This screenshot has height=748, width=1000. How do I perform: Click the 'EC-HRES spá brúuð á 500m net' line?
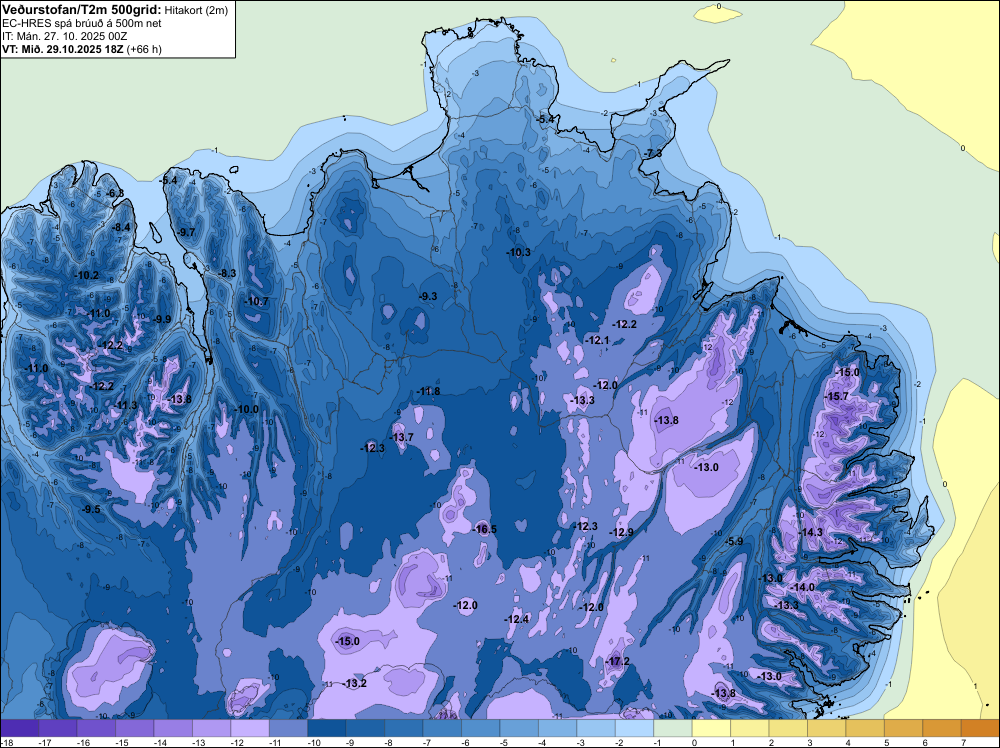82,23
